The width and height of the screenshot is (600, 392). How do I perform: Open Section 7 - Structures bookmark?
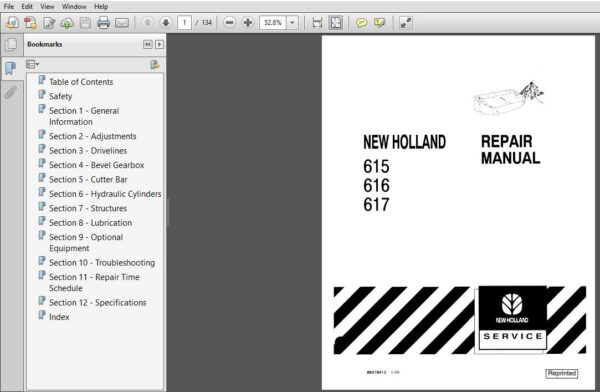[x=88, y=208]
